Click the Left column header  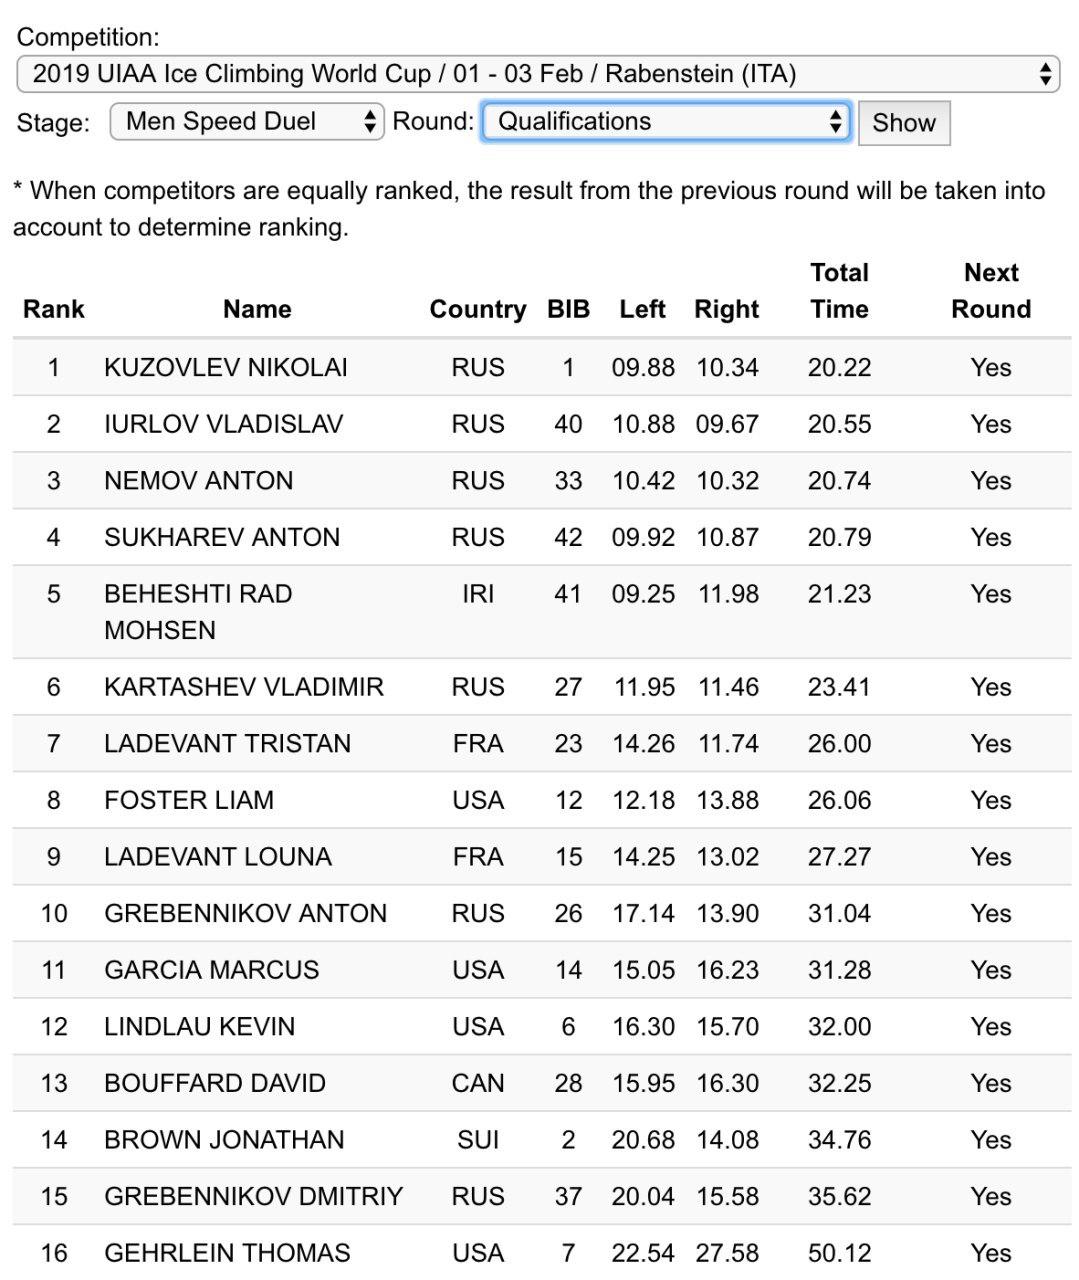642,309
